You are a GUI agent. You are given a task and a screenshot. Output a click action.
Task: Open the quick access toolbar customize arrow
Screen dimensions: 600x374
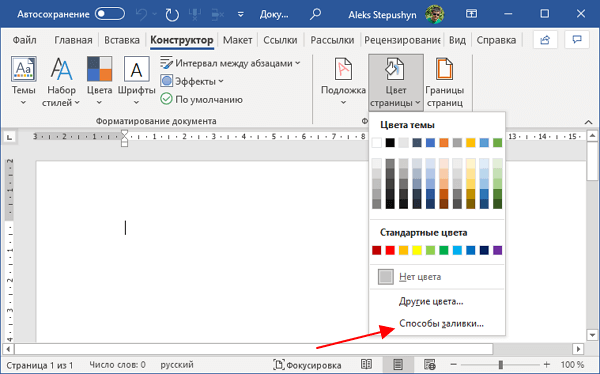240,15
